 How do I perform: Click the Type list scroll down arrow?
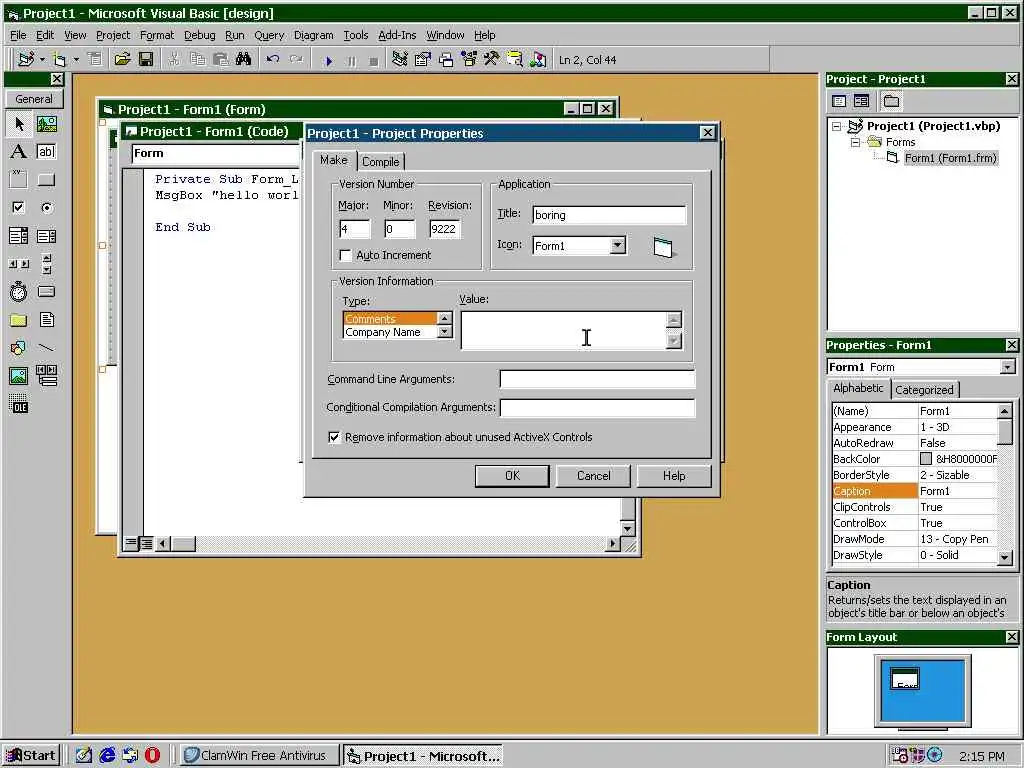click(x=445, y=332)
